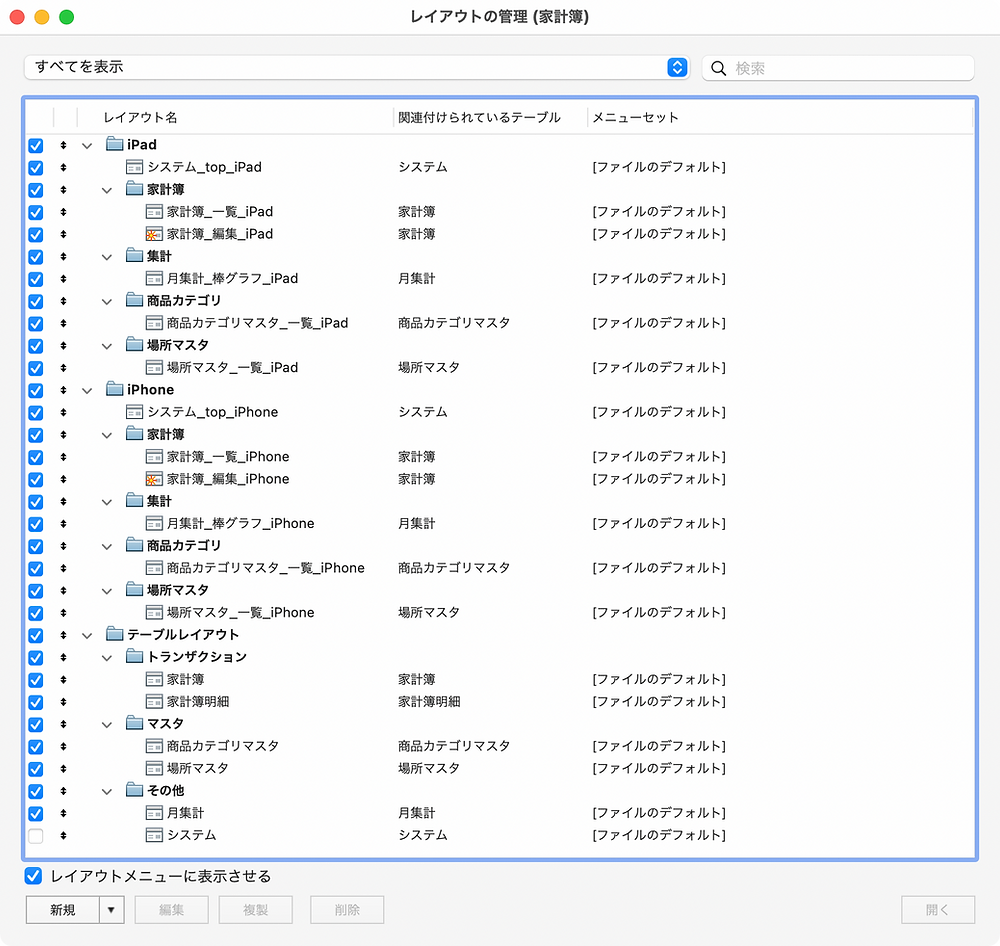
Task: Click the reorder handle for 家計簿明細 row
Action: pos(63,702)
